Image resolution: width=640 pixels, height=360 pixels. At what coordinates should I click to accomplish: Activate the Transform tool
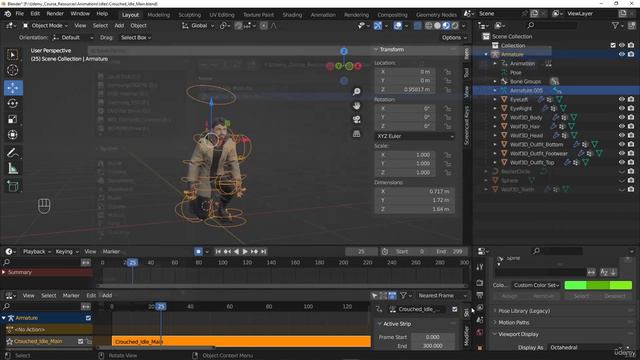pos(13,135)
